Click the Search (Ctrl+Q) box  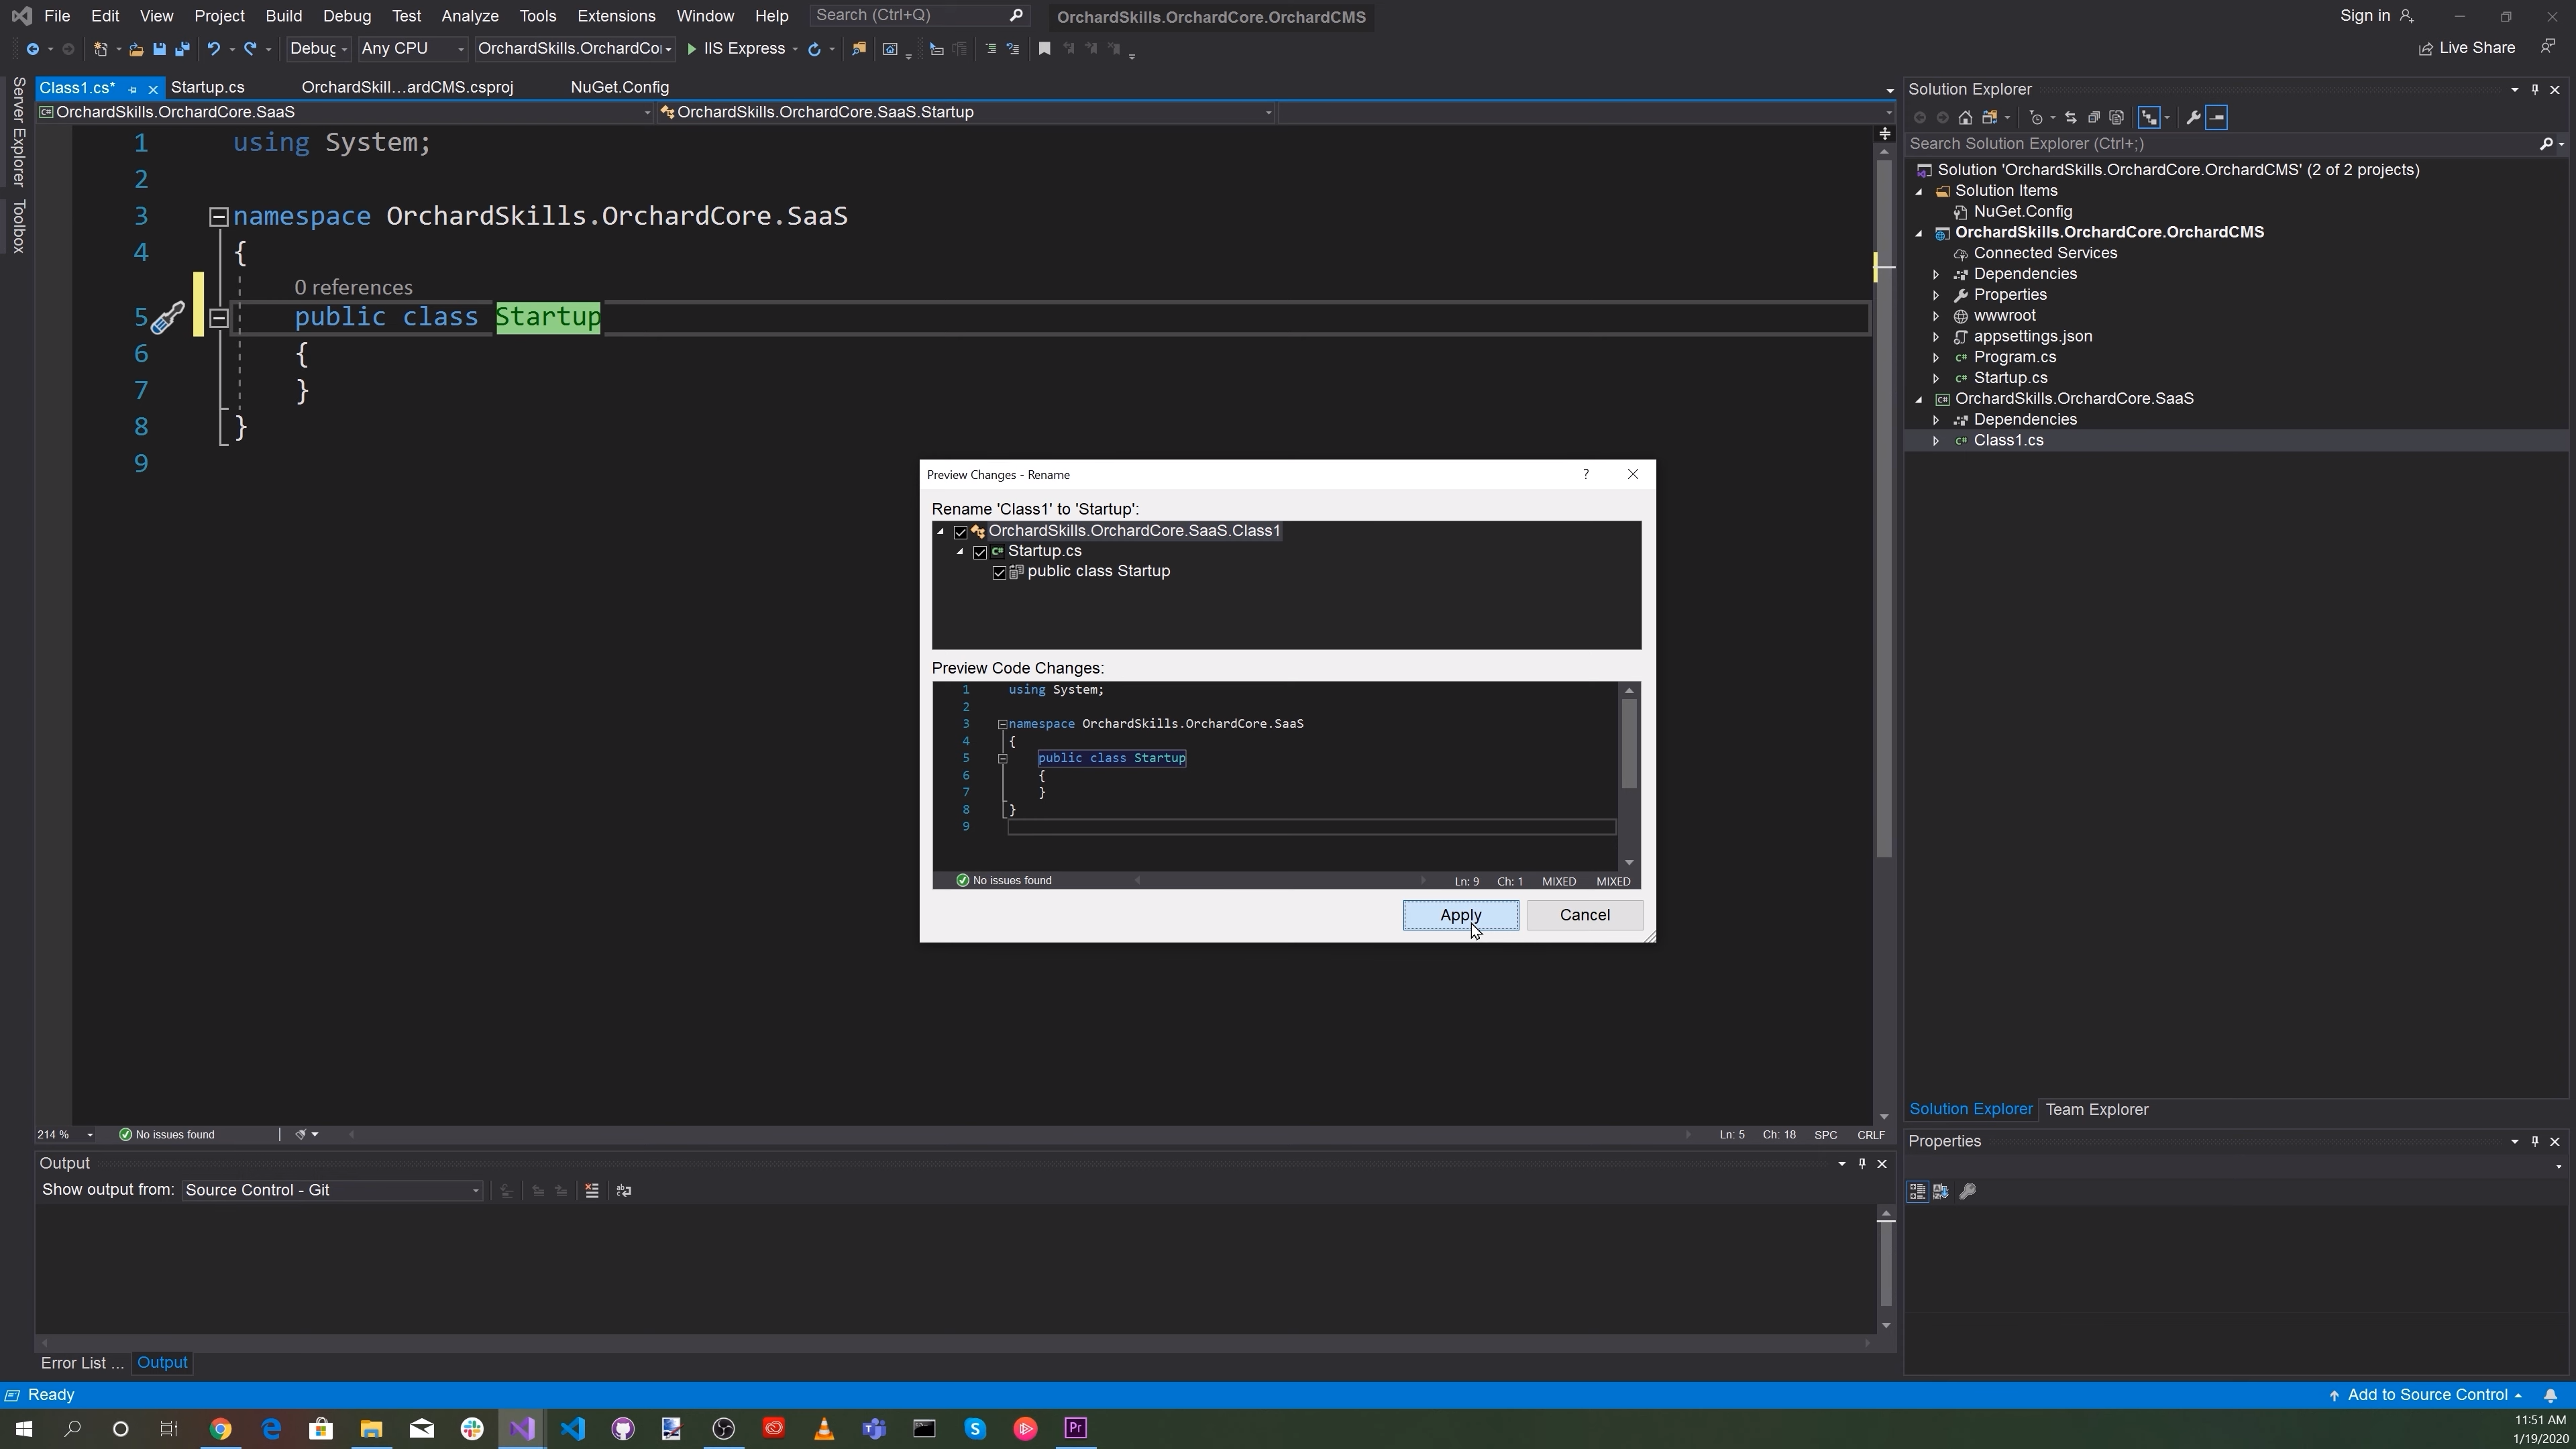point(919,16)
